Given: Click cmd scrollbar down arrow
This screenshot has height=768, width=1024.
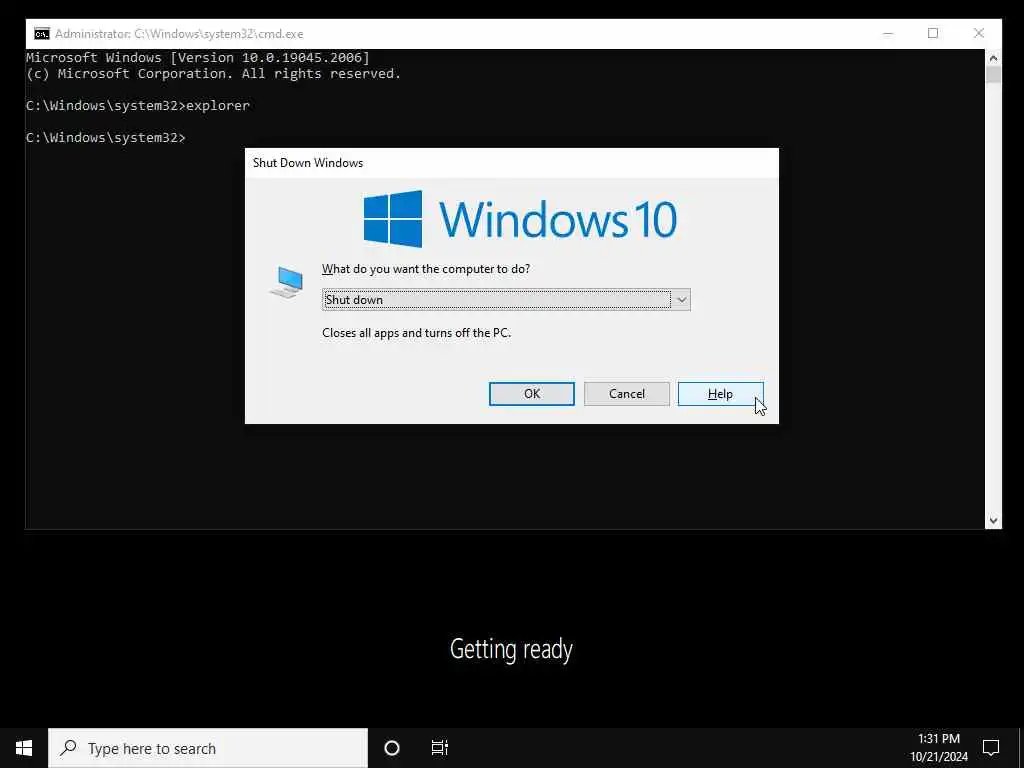Looking at the screenshot, I should click(993, 520).
